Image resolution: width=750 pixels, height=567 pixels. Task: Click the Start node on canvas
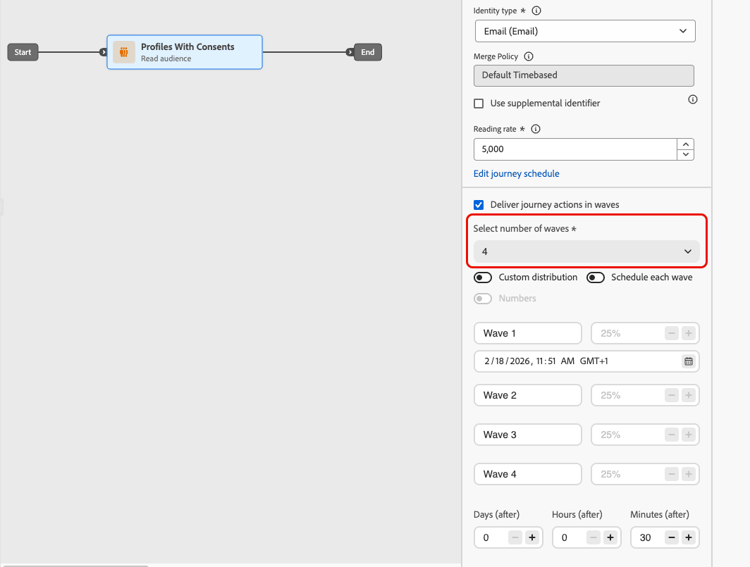tap(22, 52)
